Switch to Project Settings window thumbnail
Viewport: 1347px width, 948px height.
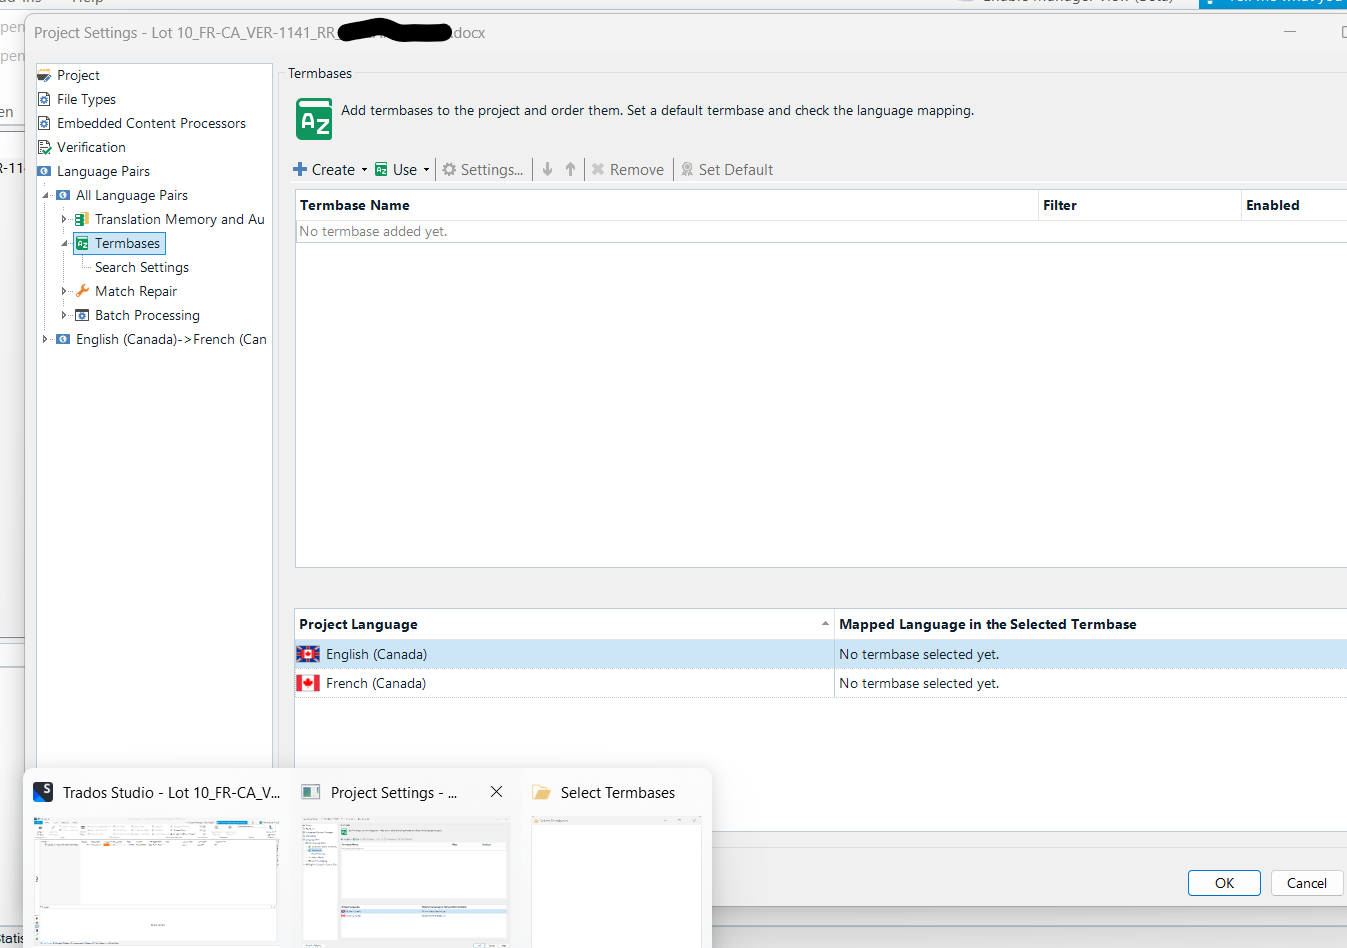click(x=406, y=879)
